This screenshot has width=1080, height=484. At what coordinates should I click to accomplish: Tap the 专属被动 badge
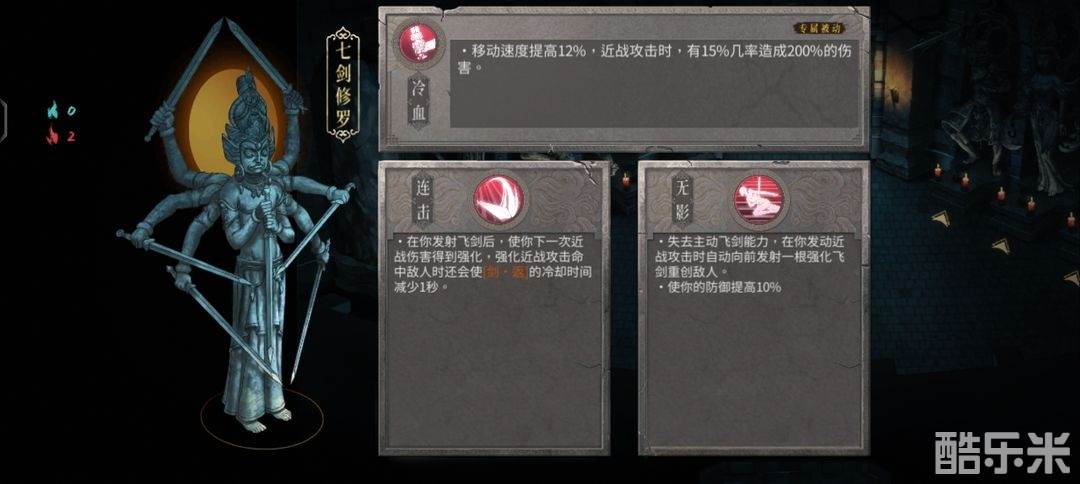(x=820, y=28)
